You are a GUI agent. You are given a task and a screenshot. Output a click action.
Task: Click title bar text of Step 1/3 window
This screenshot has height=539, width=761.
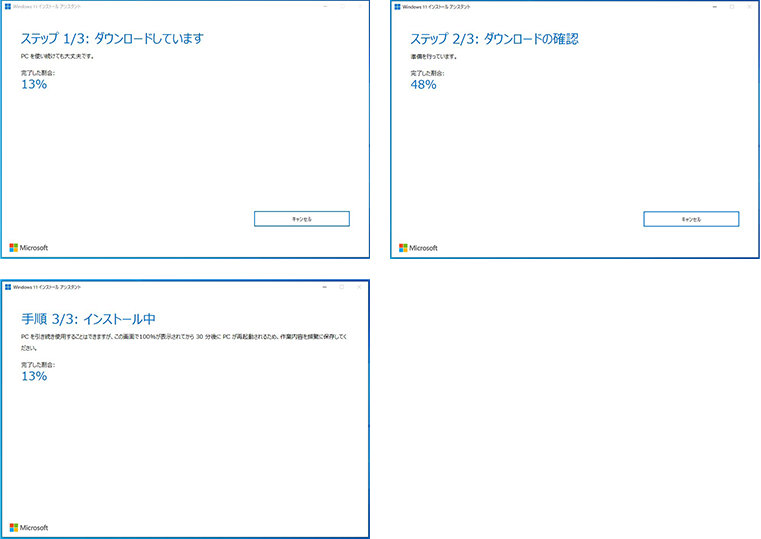tap(47, 7)
